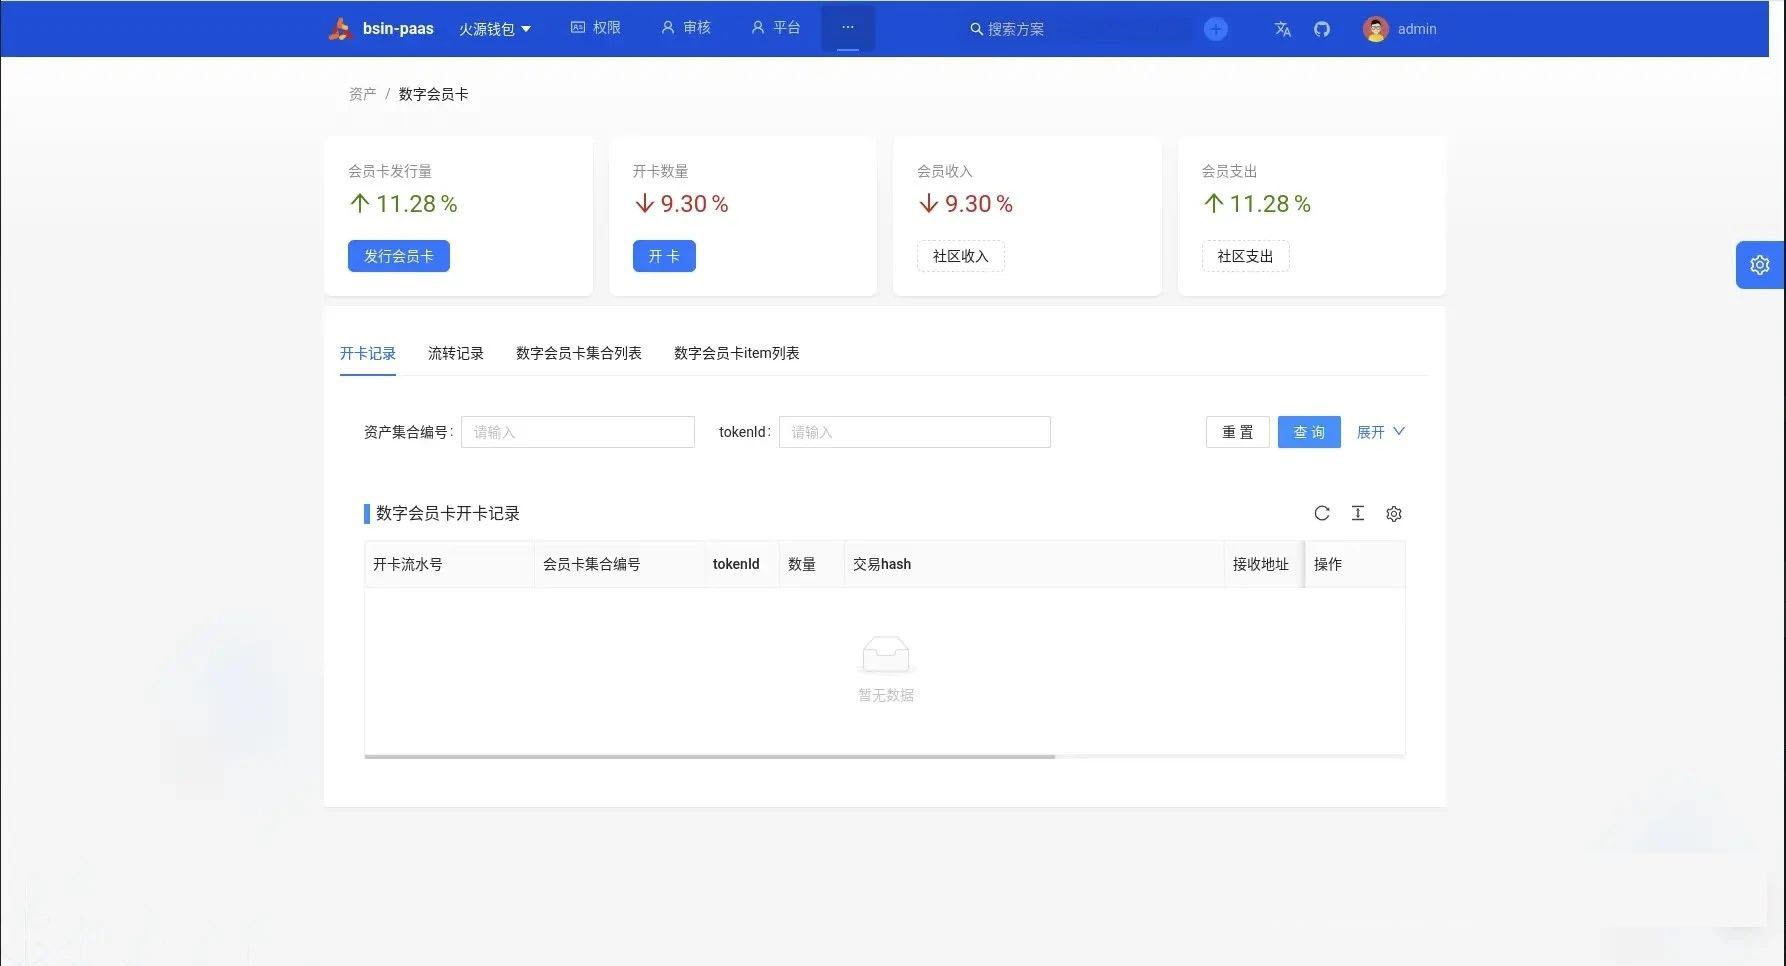Open the more menu ellipsis in navbar
The height and width of the screenshot is (966, 1786).
click(847, 28)
